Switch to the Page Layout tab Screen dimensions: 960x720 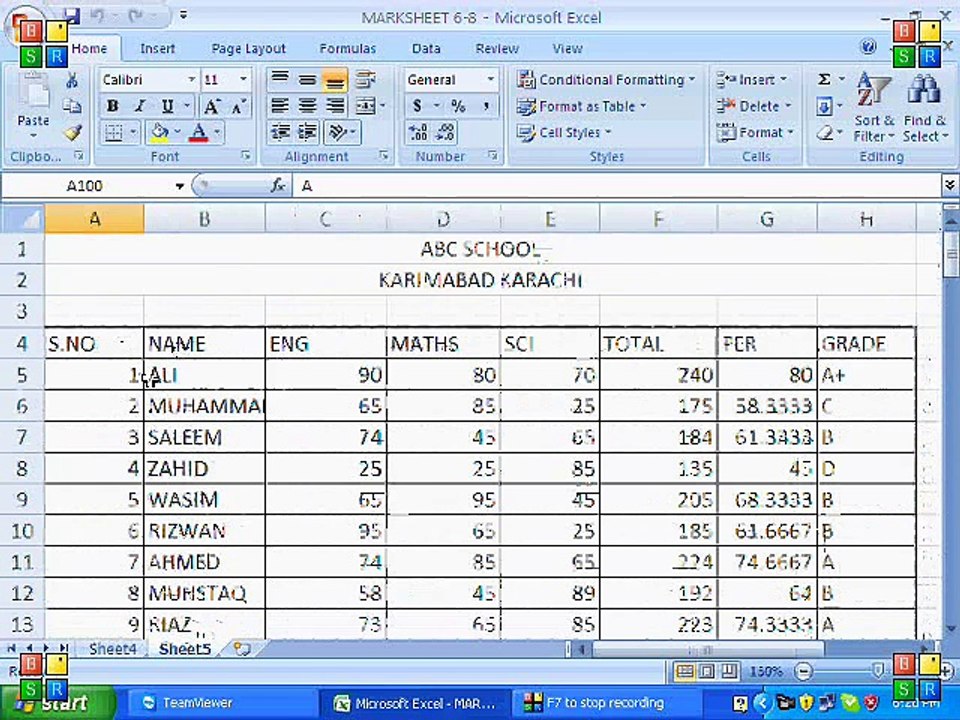pyautogui.click(x=248, y=48)
